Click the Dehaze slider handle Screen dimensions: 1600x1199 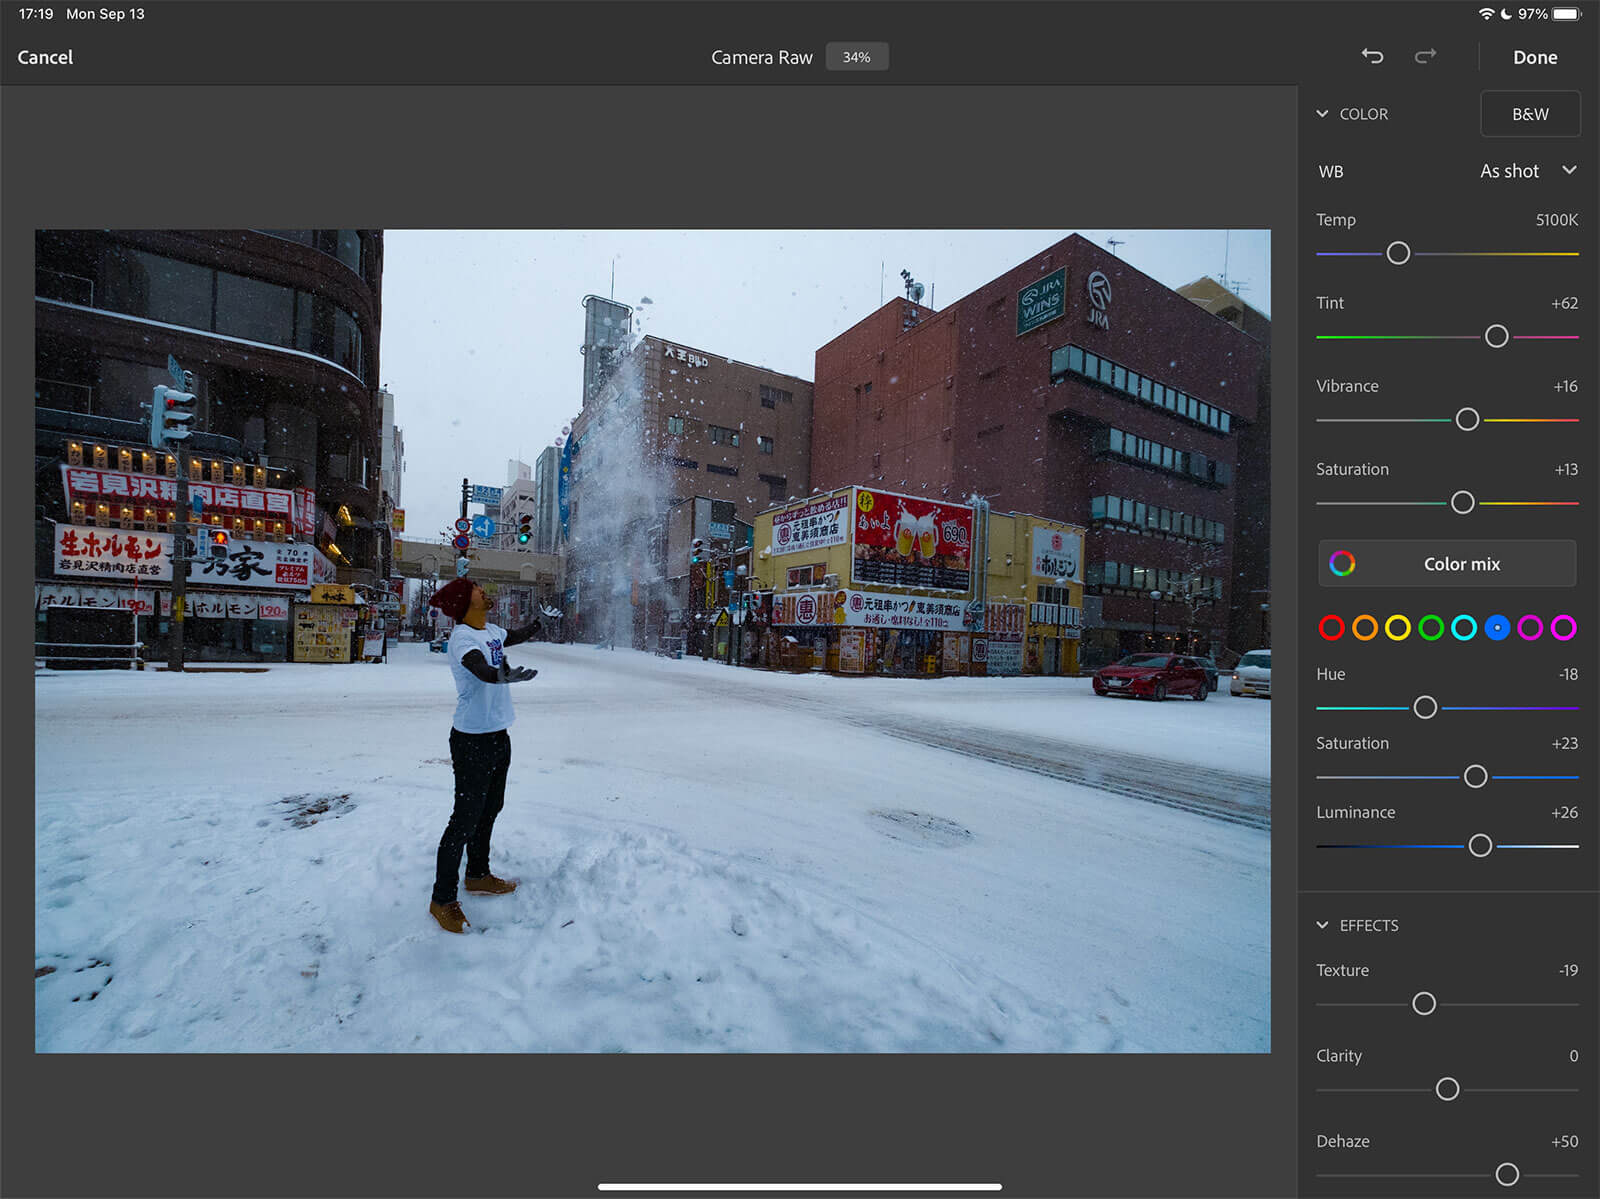click(x=1507, y=1174)
